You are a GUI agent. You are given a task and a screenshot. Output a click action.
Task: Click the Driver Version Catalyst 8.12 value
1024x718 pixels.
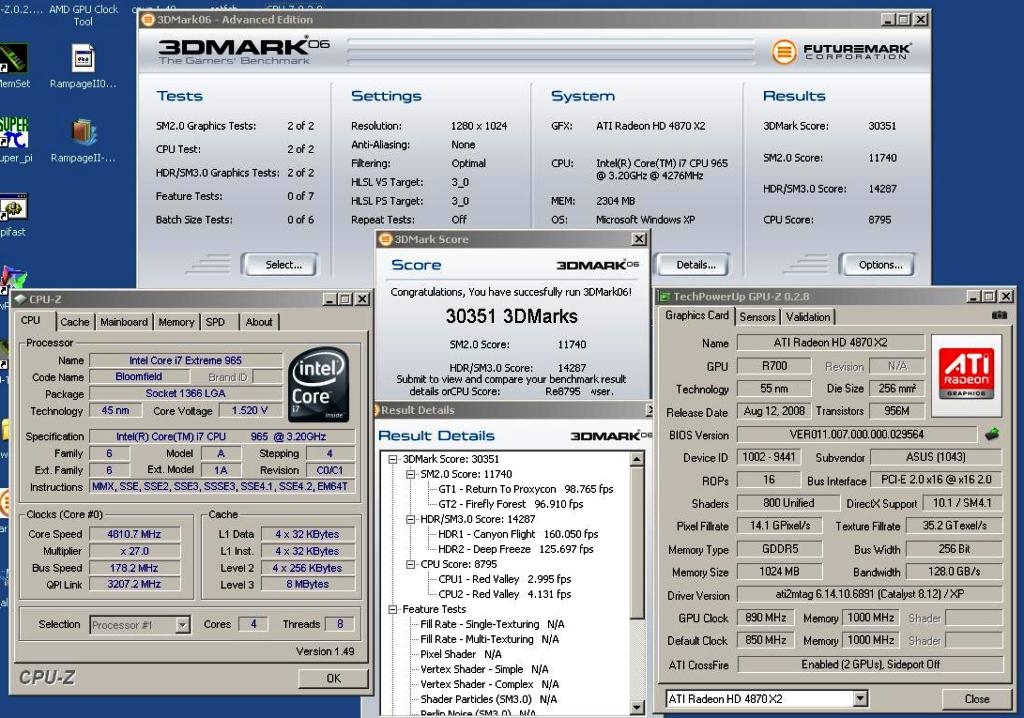pos(870,595)
